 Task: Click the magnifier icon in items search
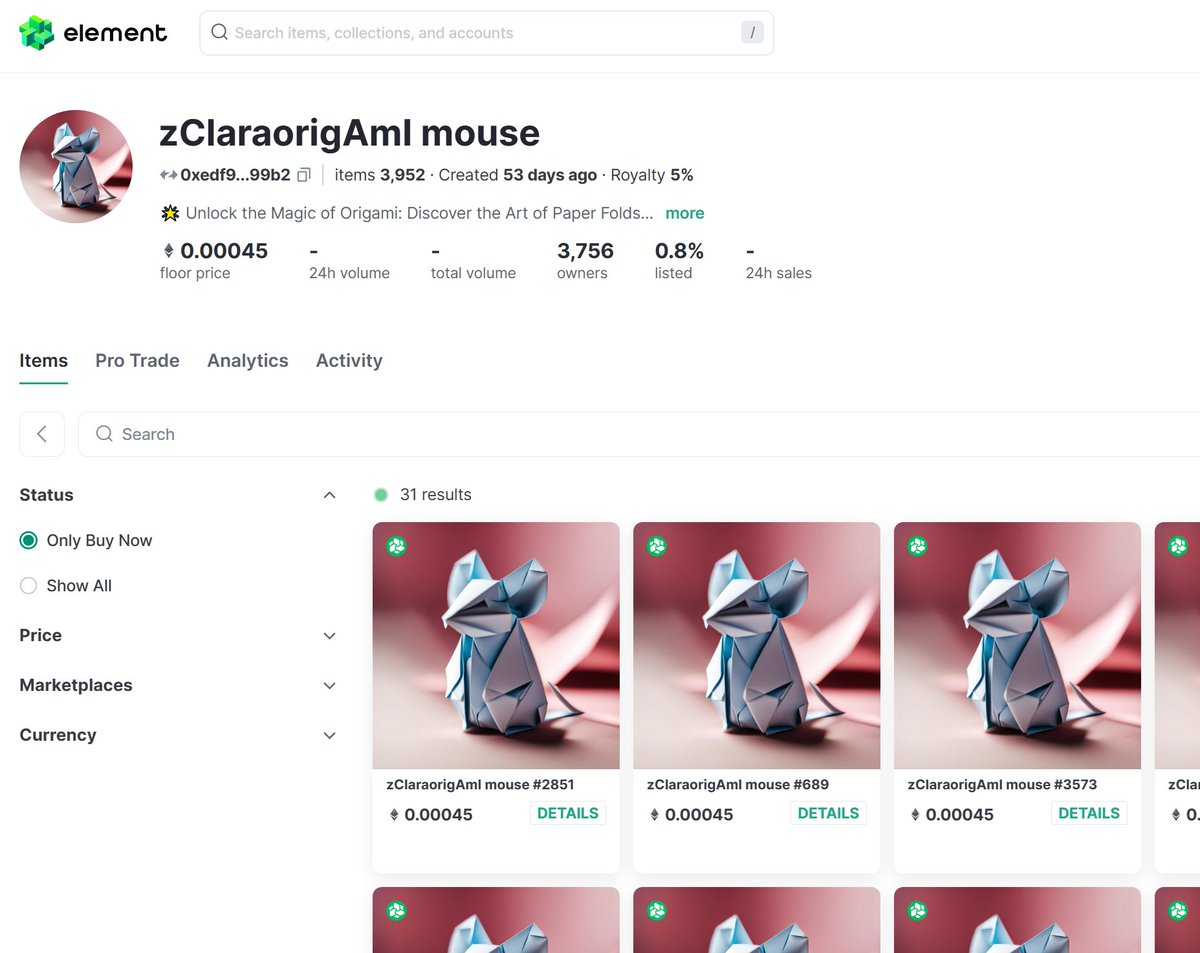tap(104, 434)
